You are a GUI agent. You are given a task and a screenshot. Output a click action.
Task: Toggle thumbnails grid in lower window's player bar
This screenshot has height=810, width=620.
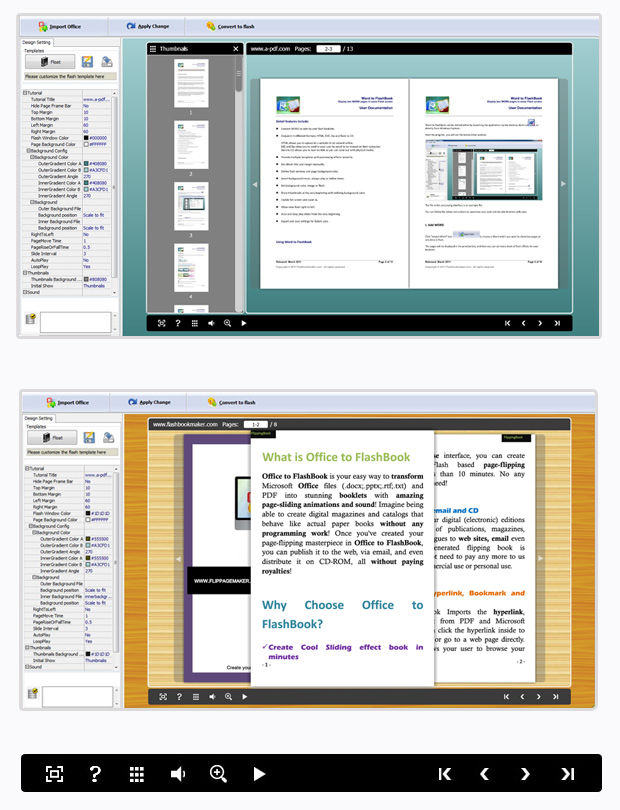pos(196,696)
